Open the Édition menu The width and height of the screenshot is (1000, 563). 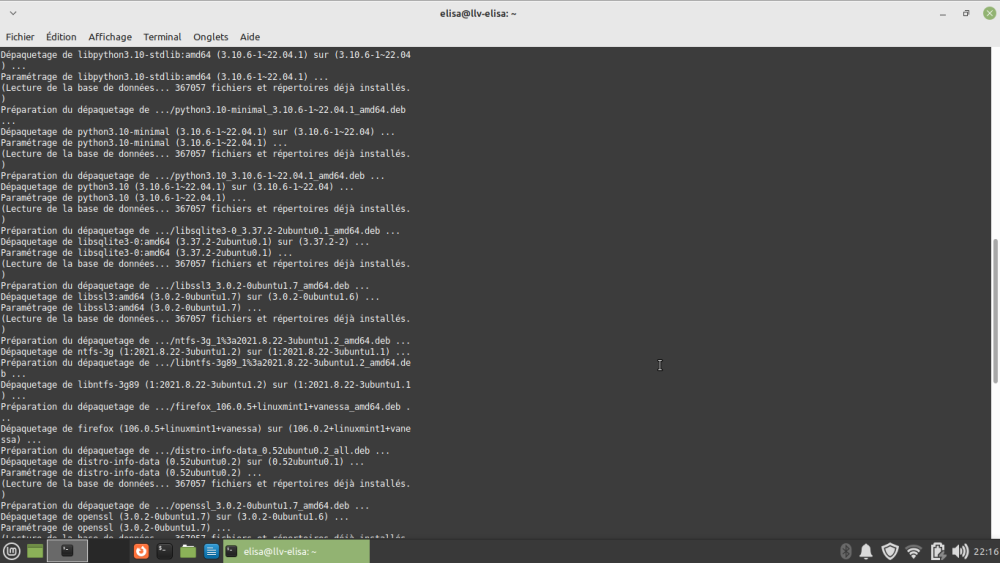coord(61,37)
